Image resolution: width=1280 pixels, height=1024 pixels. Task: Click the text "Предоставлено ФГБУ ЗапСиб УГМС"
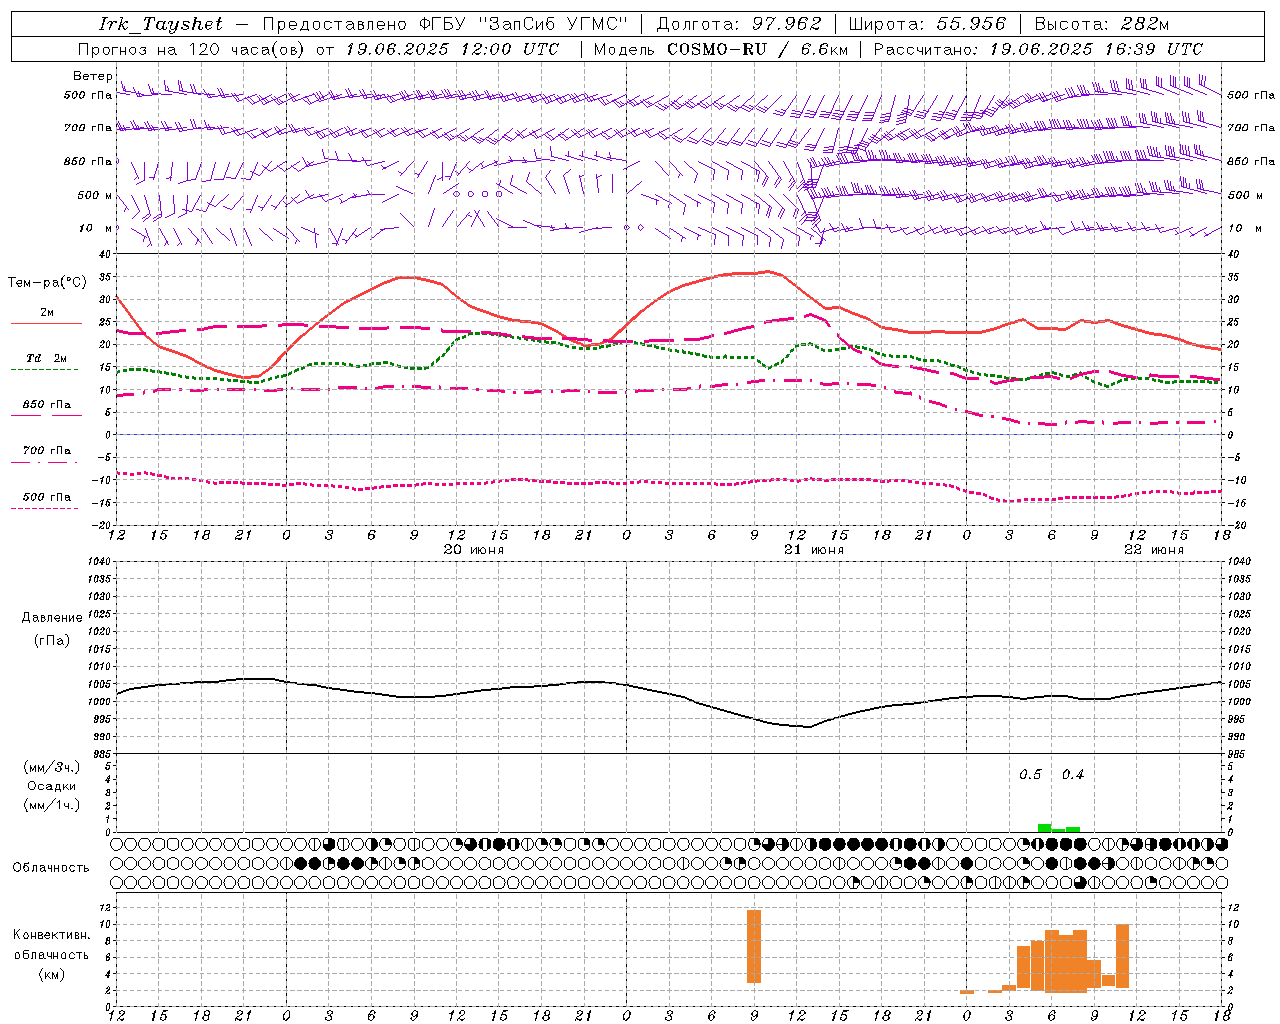445,24
